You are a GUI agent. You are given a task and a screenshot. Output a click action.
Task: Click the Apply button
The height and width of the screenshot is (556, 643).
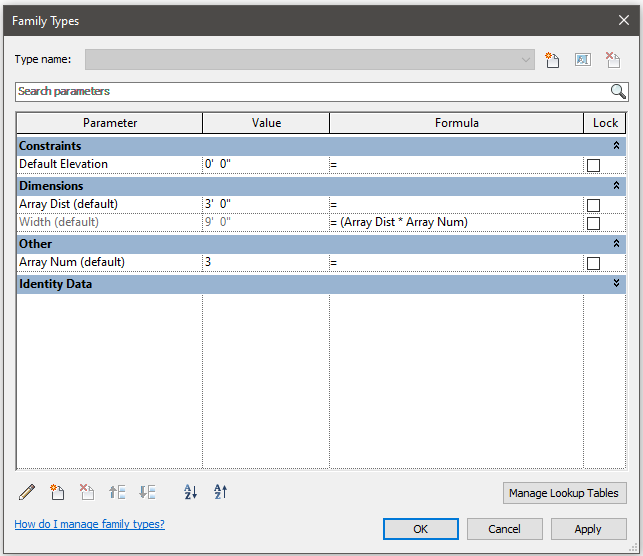click(588, 529)
